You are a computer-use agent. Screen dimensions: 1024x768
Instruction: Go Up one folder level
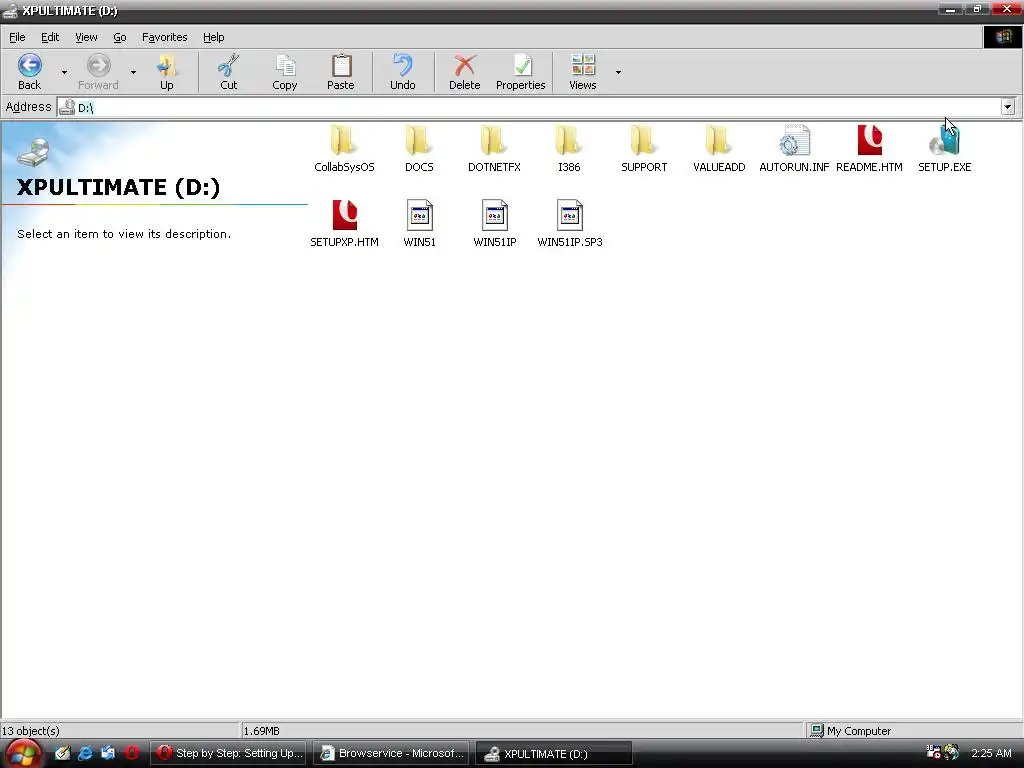click(167, 72)
